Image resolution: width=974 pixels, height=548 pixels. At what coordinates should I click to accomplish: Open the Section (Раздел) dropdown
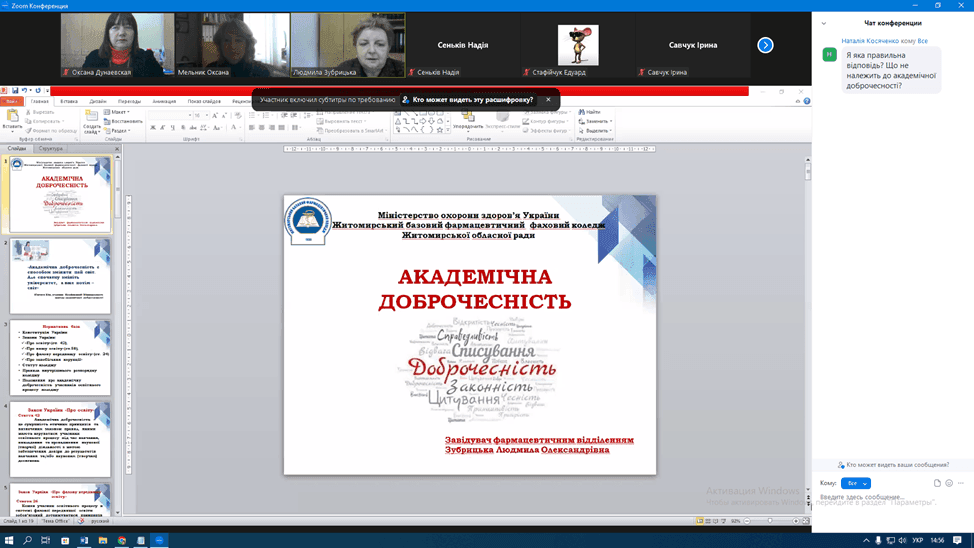[x=117, y=130]
